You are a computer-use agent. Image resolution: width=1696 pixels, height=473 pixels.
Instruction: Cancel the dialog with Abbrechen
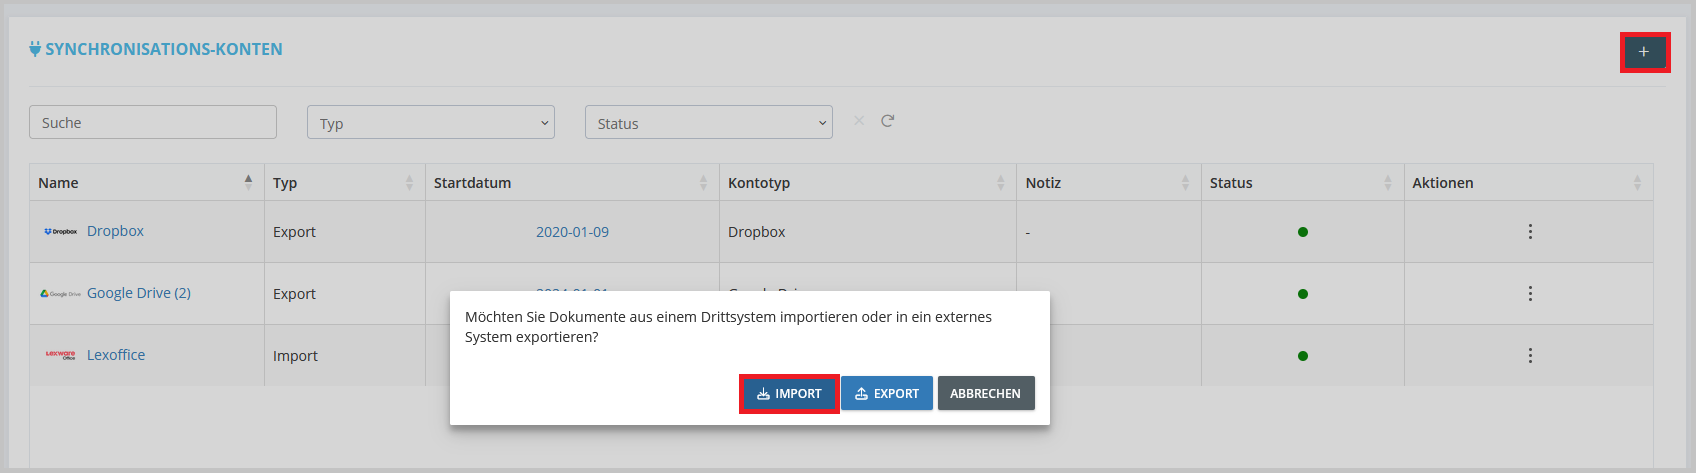pos(986,393)
